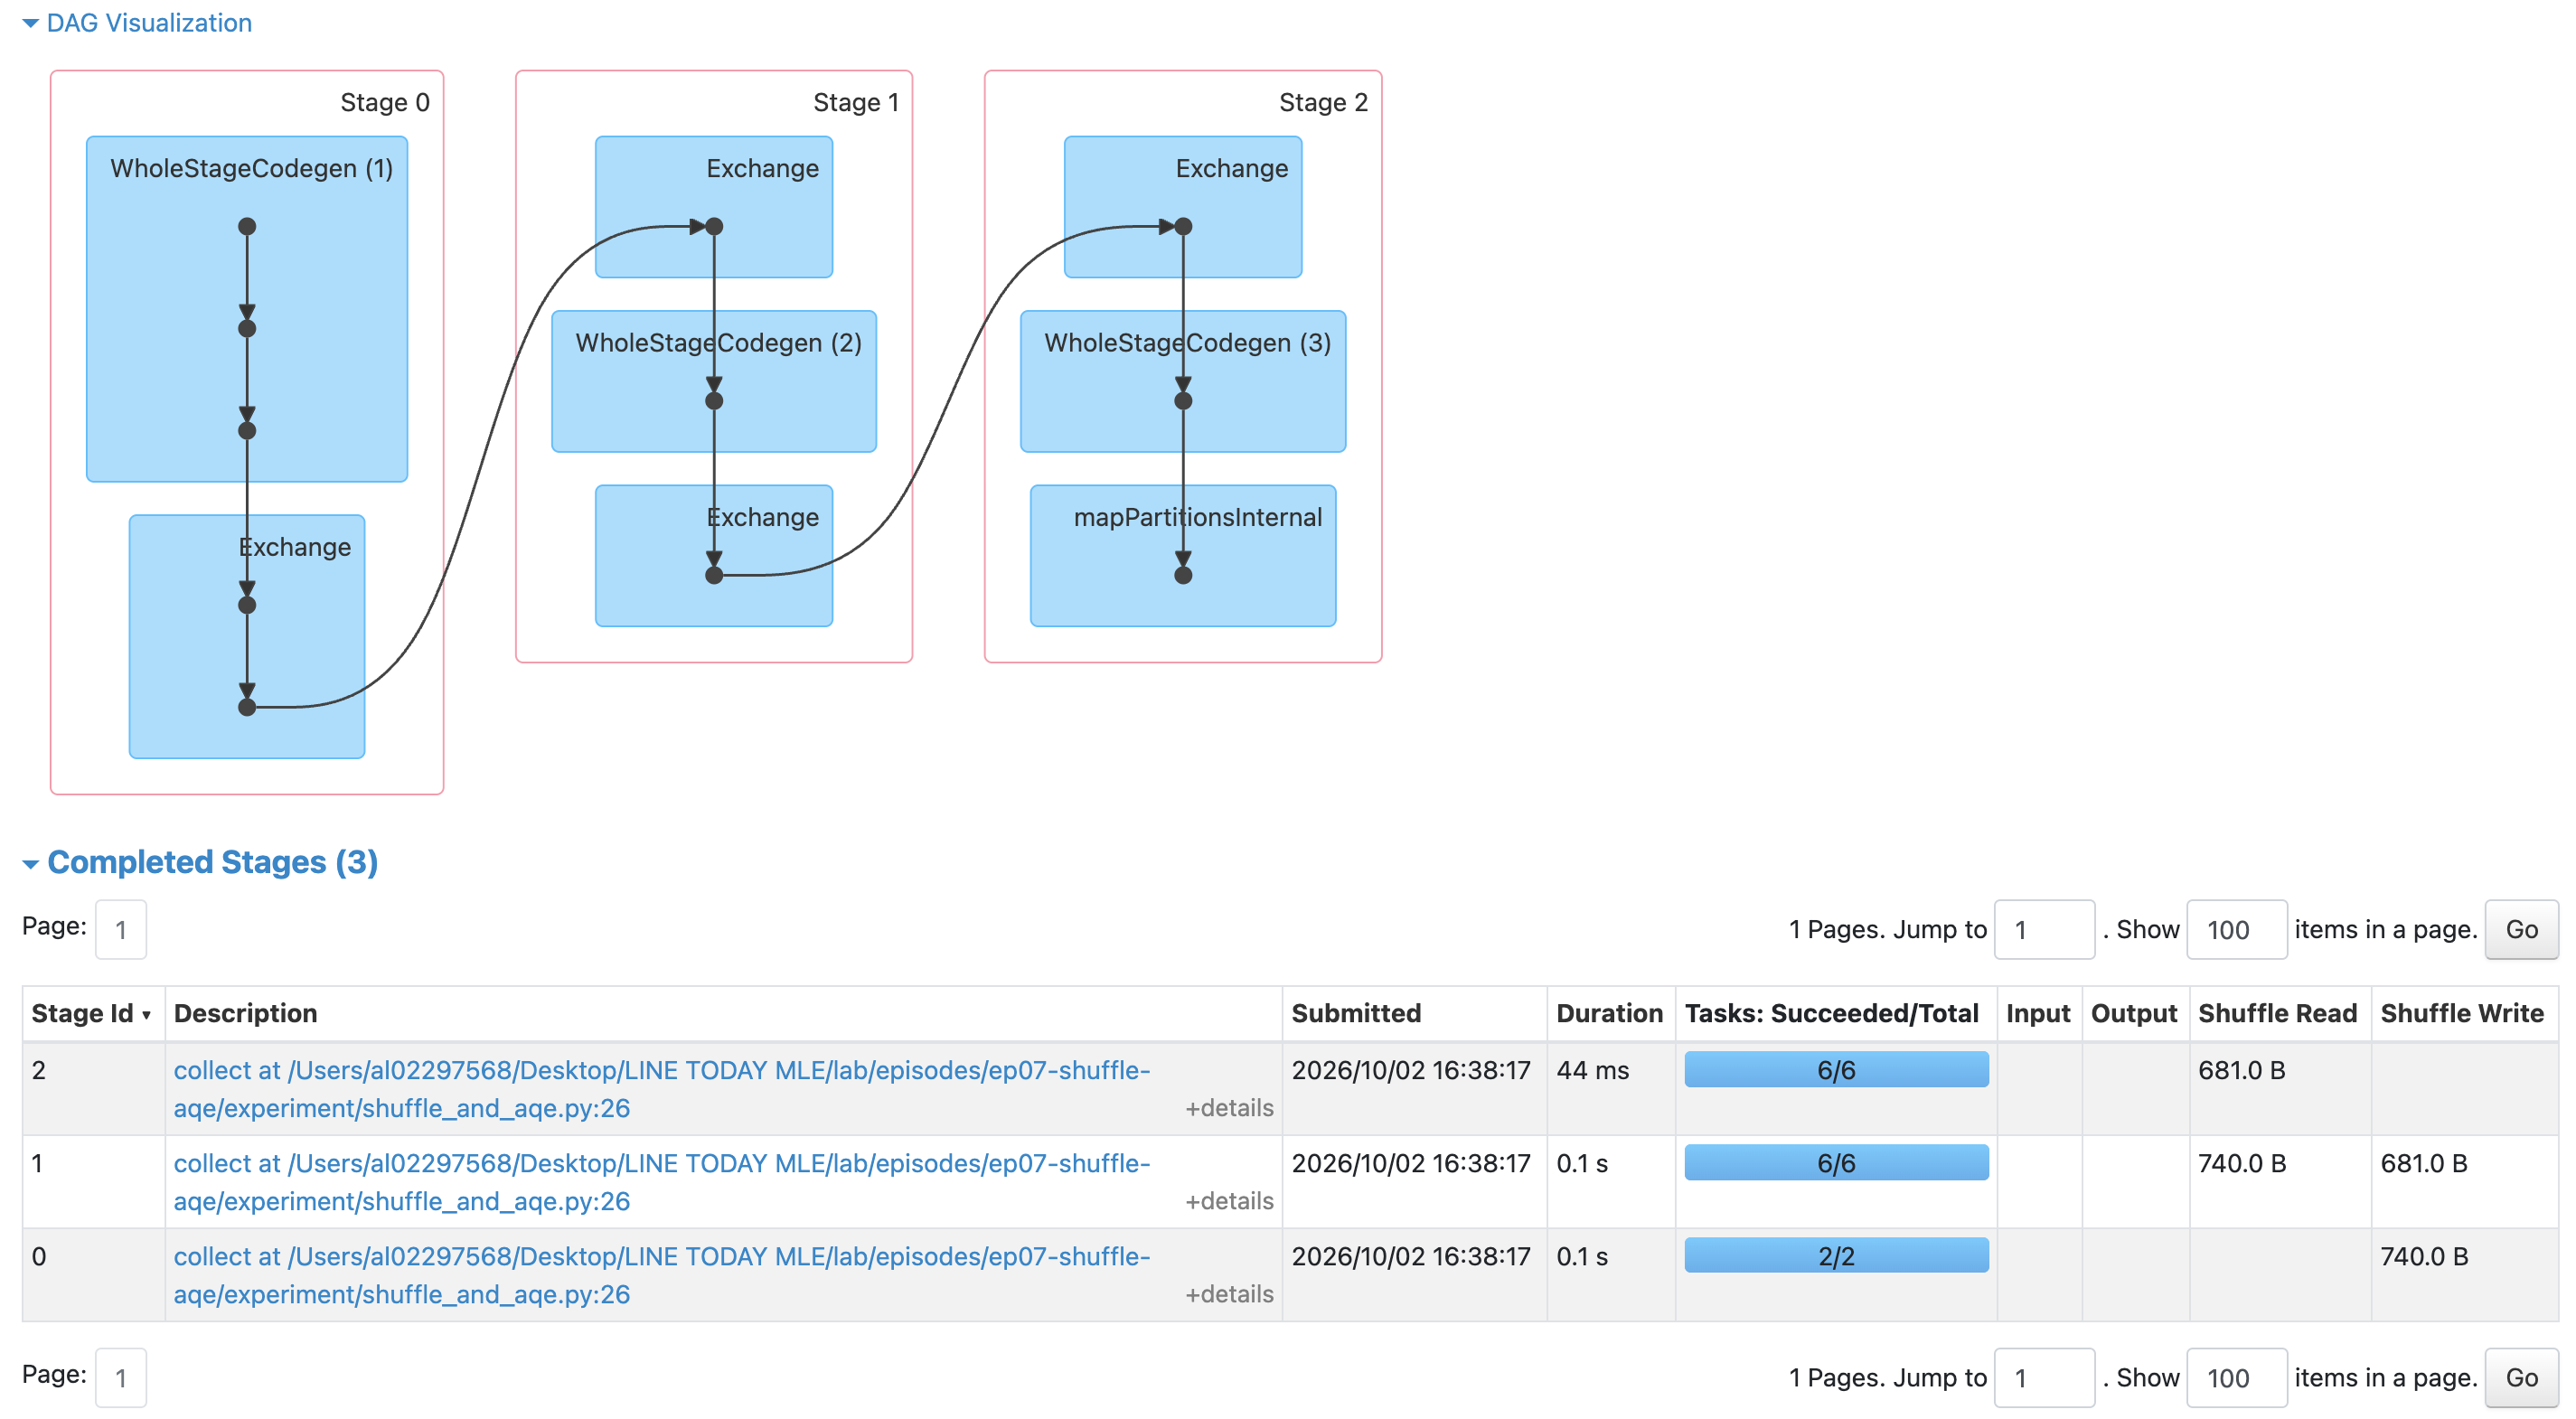Viewport: 2576px width, 1419px height.
Task: Click the top Show items-per-page input
Action: (x=2236, y=930)
